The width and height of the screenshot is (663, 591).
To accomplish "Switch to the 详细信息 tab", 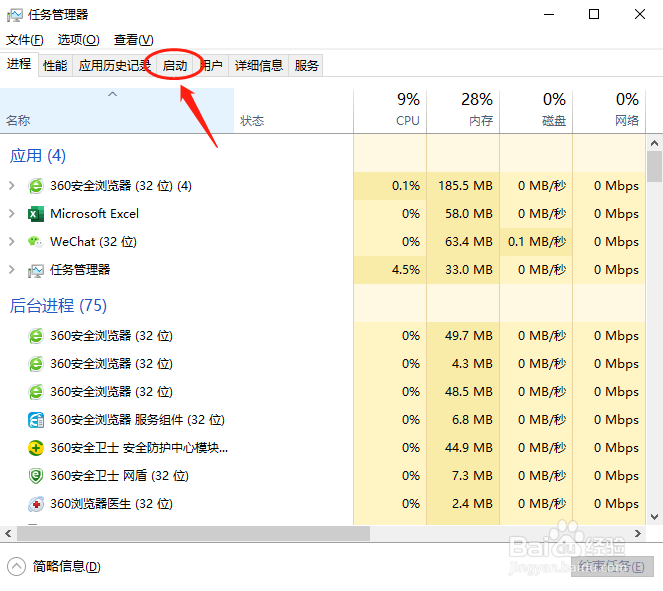I will click(x=259, y=66).
